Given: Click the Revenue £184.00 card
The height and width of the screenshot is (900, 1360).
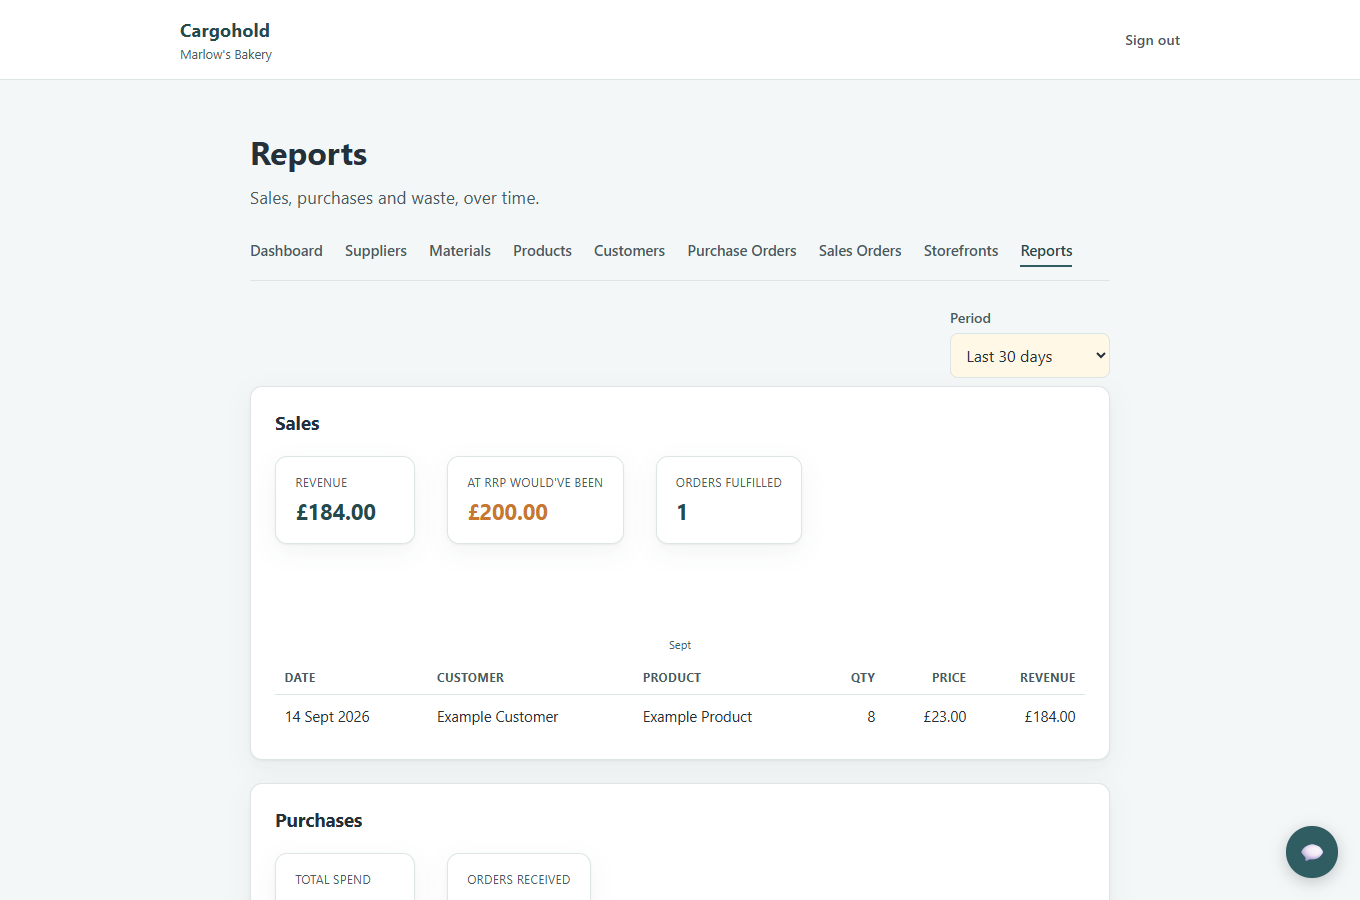Looking at the screenshot, I should pos(345,500).
